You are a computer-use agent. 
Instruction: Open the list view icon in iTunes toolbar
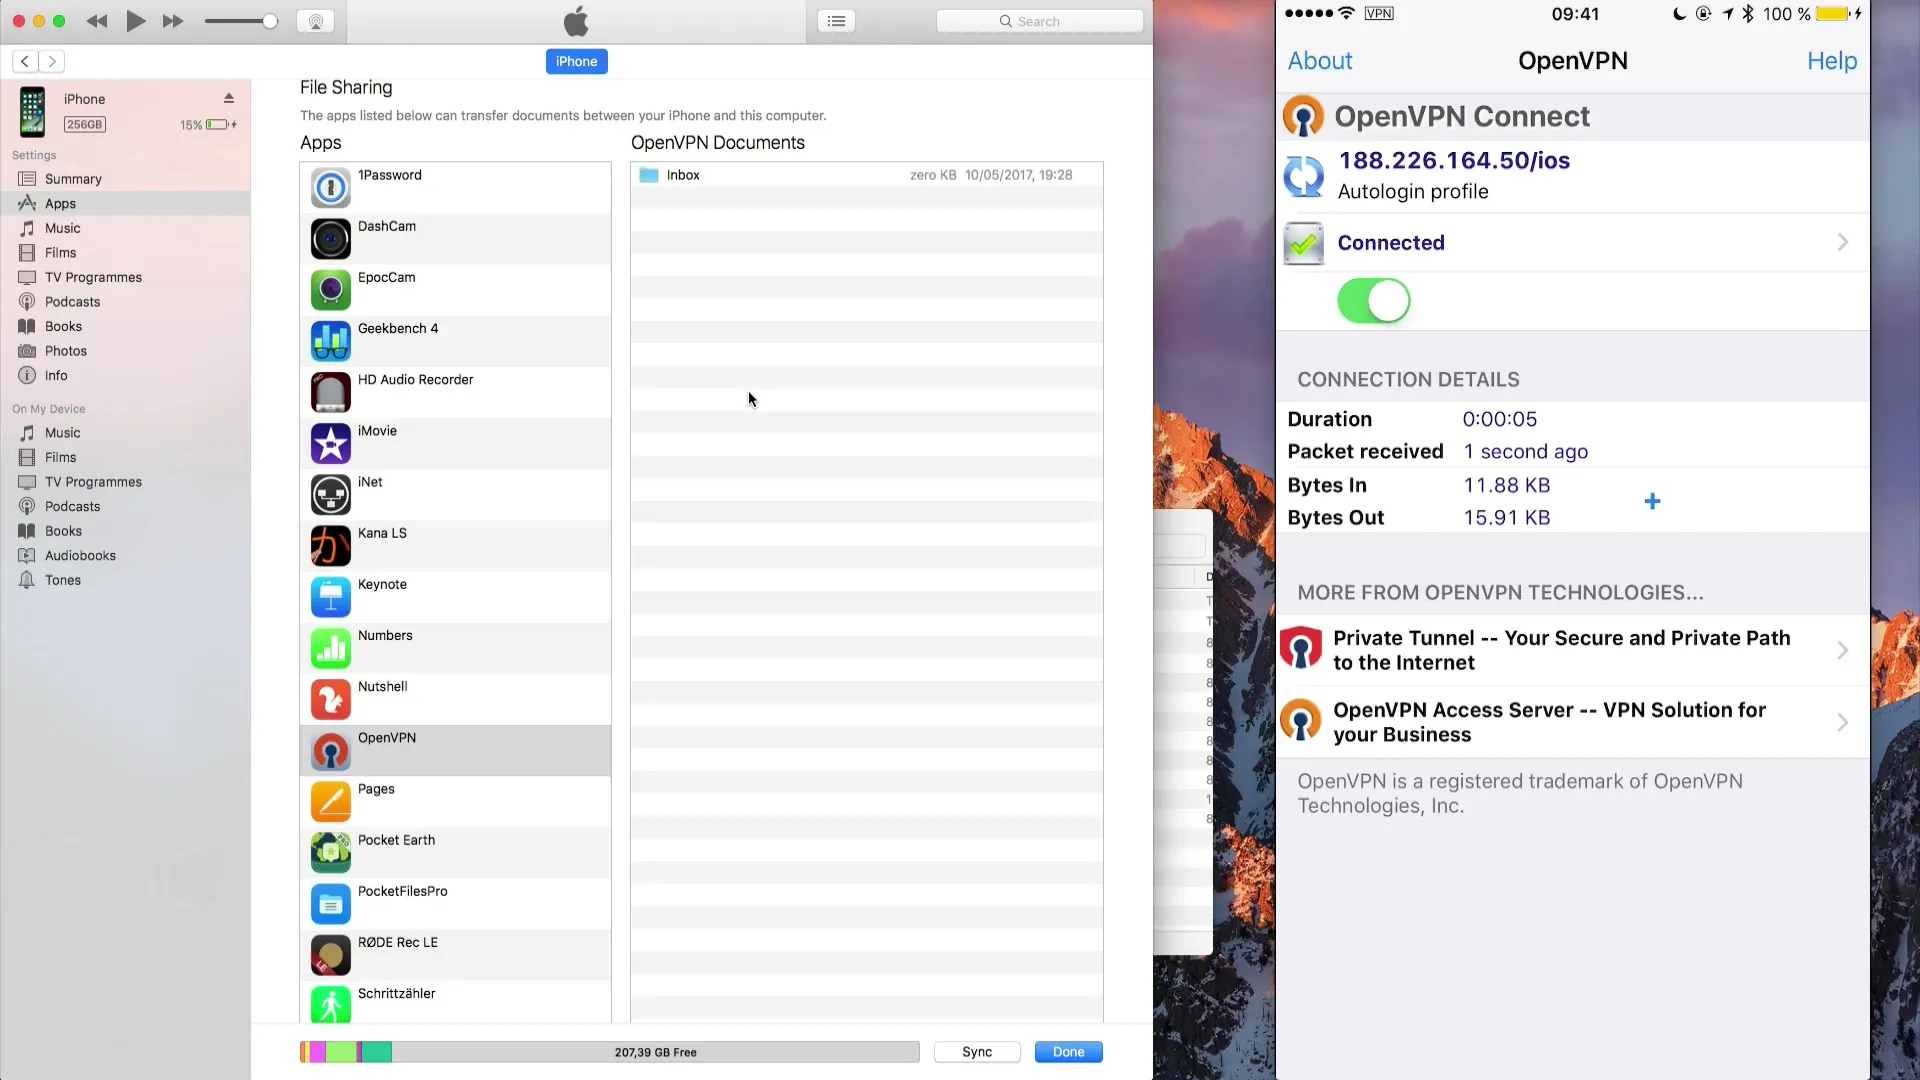click(x=836, y=21)
